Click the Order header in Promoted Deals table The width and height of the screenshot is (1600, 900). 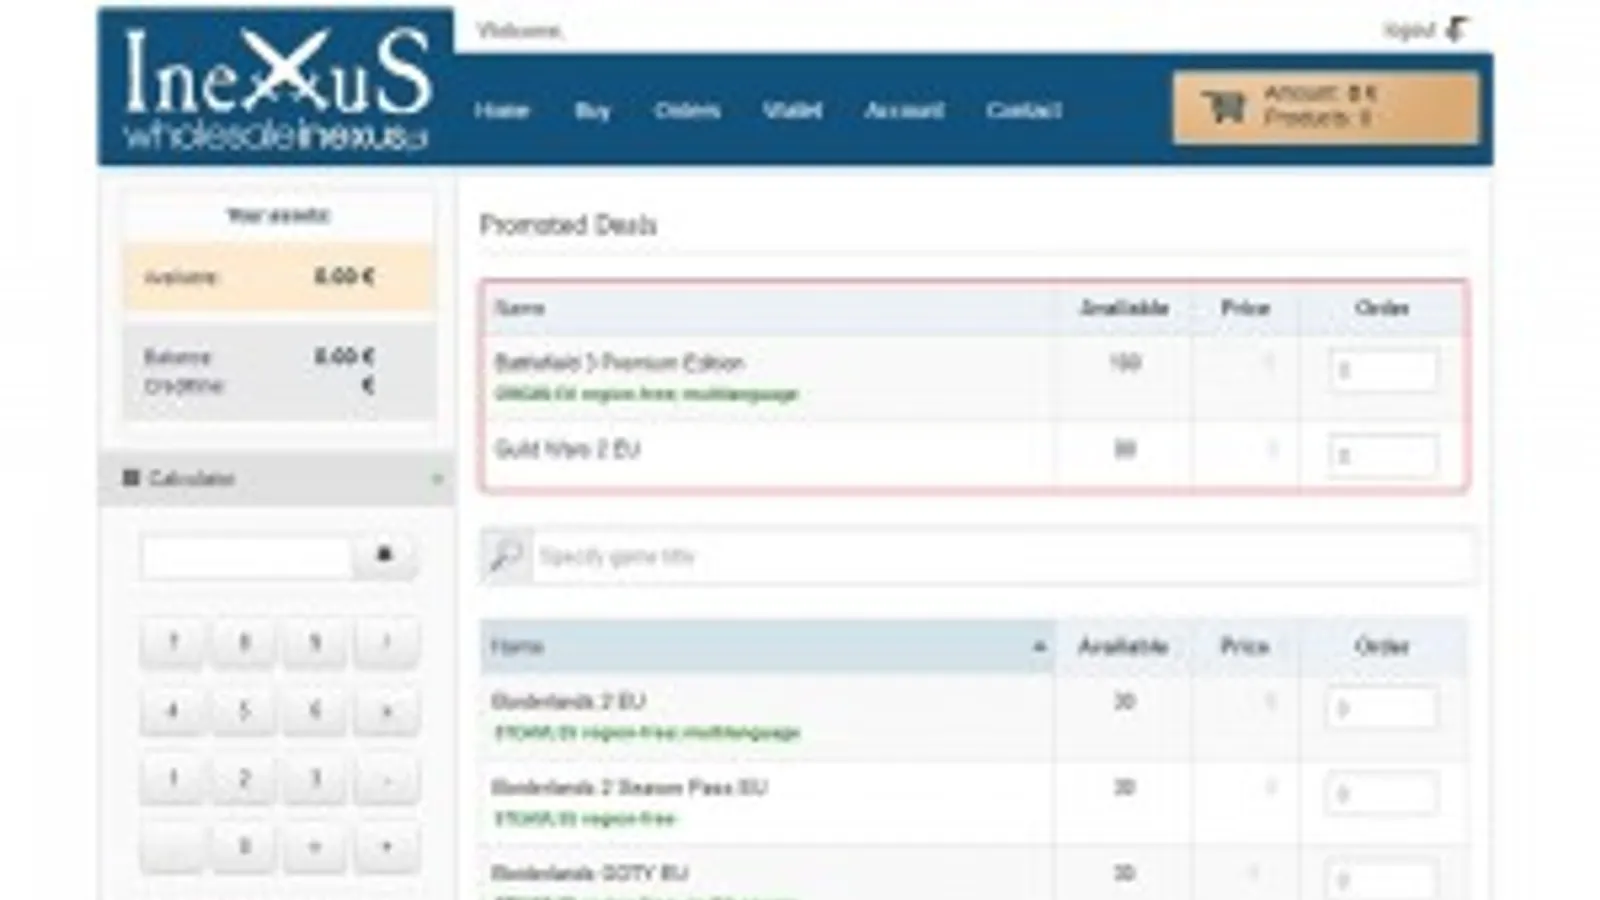point(1382,308)
